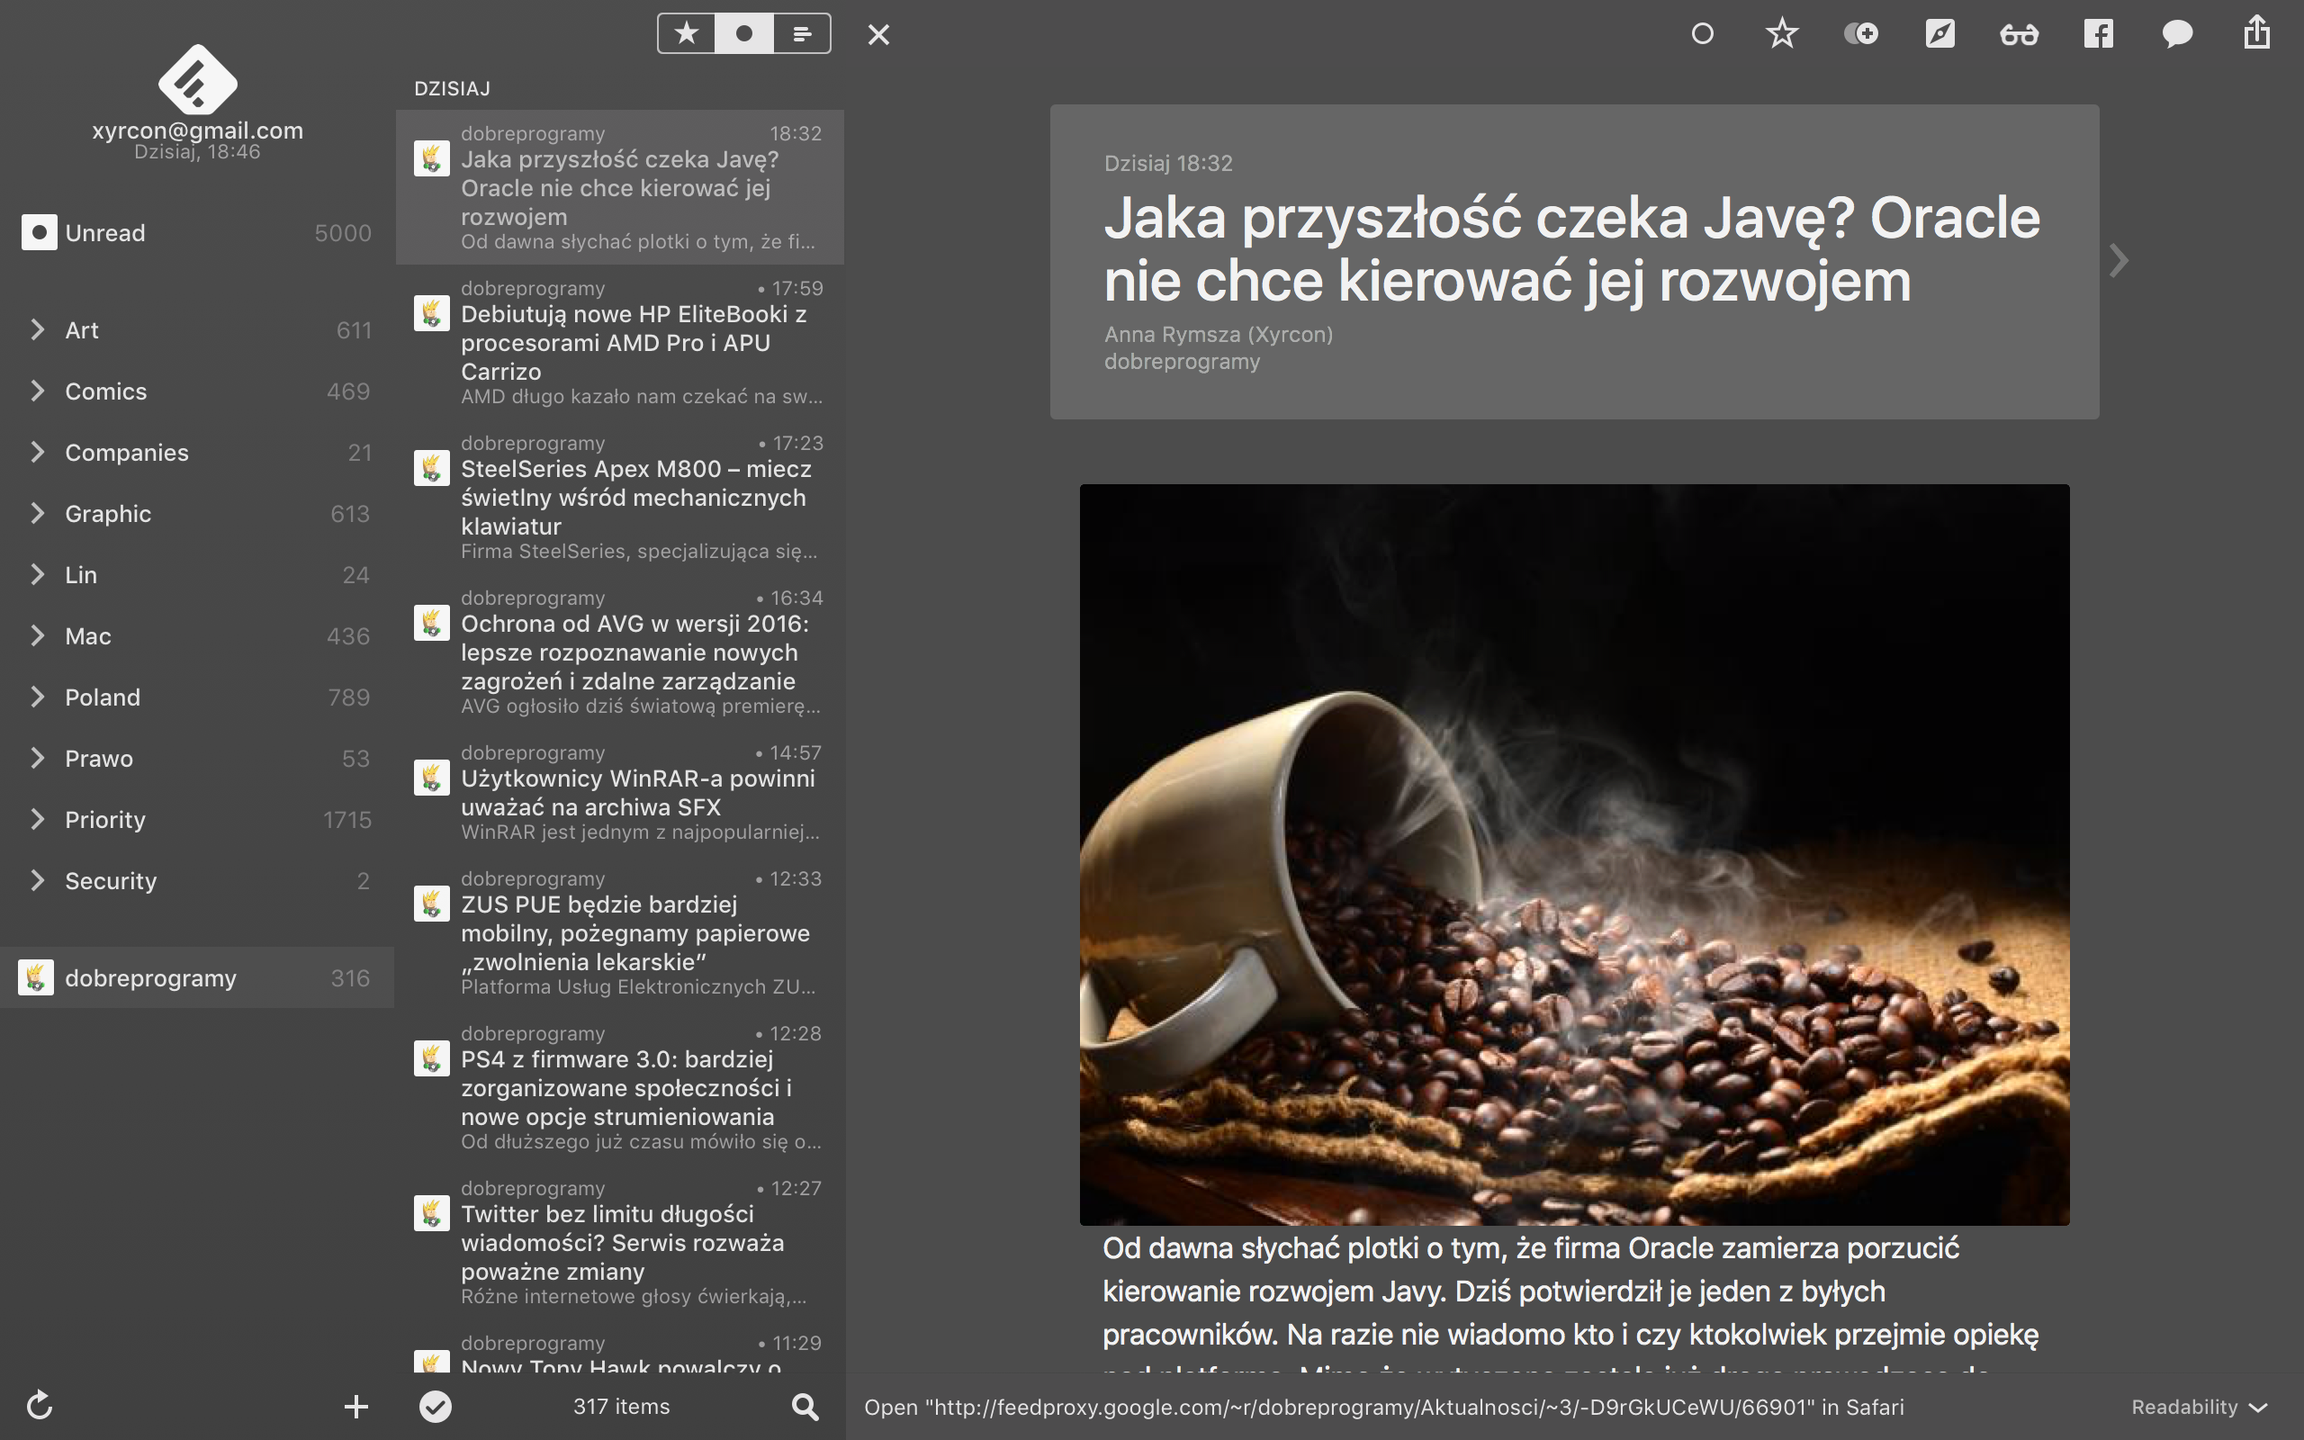Expand the Comics folder
The image size is (2304, 1440).
pos(37,391)
